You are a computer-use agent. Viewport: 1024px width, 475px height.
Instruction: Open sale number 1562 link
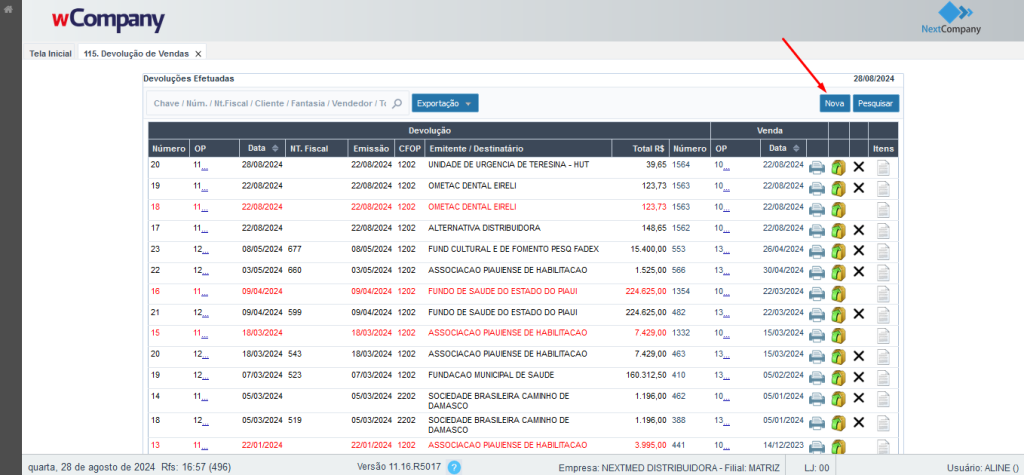[x=683, y=228]
